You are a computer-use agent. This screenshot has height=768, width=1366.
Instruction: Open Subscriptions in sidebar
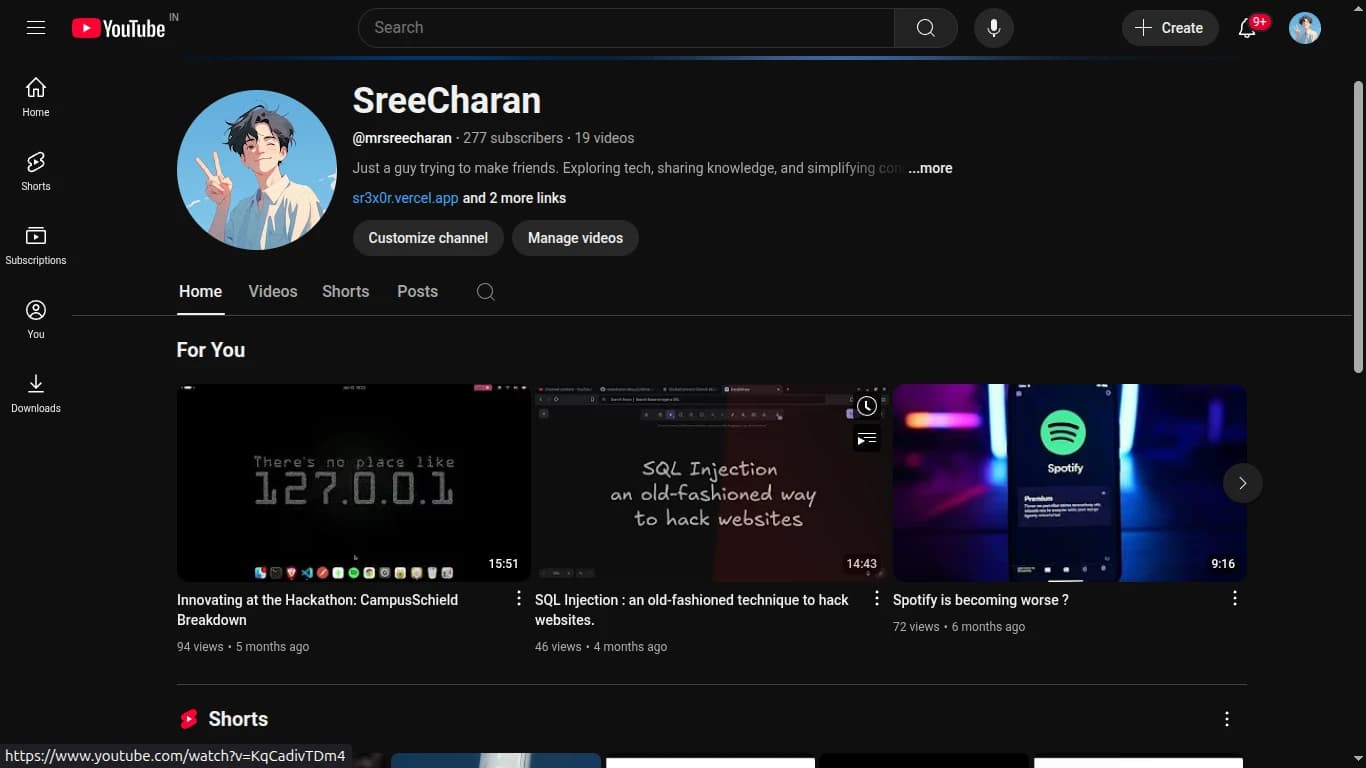pyautogui.click(x=36, y=245)
